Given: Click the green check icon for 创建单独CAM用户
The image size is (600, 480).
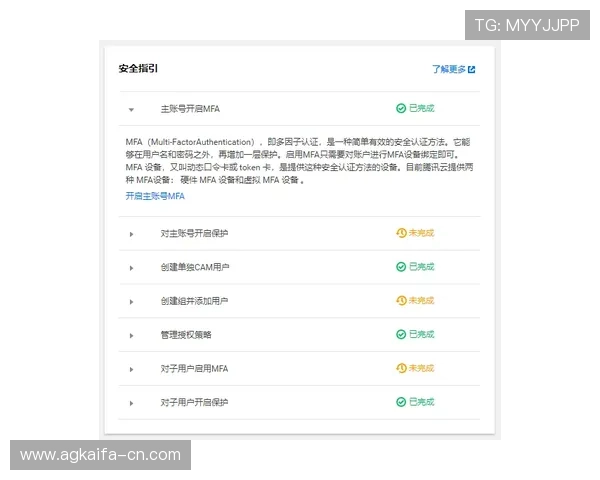Looking at the screenshot, I should 401,267.
